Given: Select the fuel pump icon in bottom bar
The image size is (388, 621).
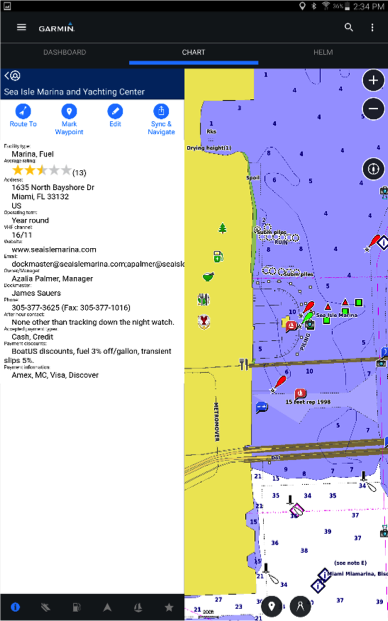Looking at the screenshot, I should click(76, 607).
